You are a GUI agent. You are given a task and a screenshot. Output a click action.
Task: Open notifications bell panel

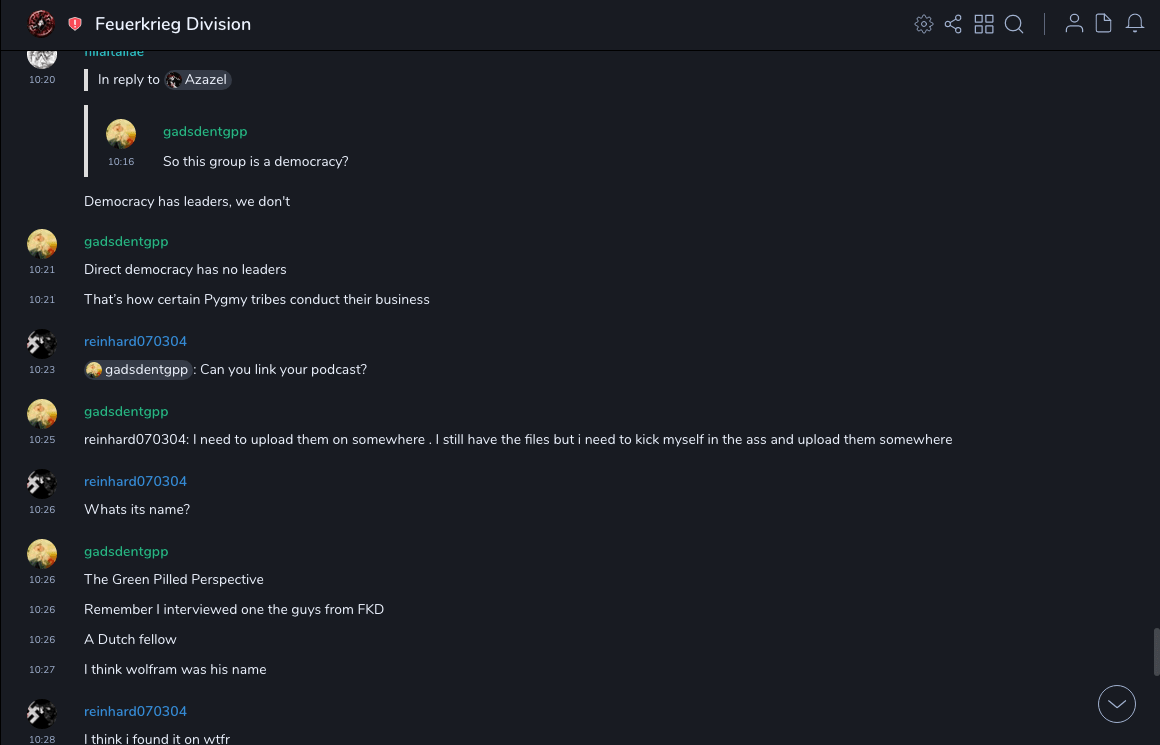pos(1135,24)
